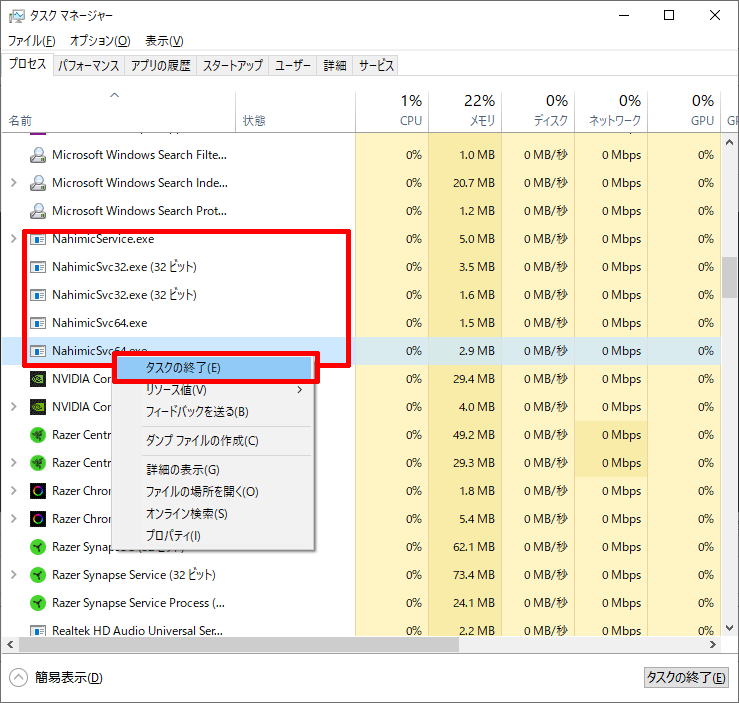Screen dimensions: 739x703
Task: Switch to the パフォーマンス tab
Action: tap(89, 65)
